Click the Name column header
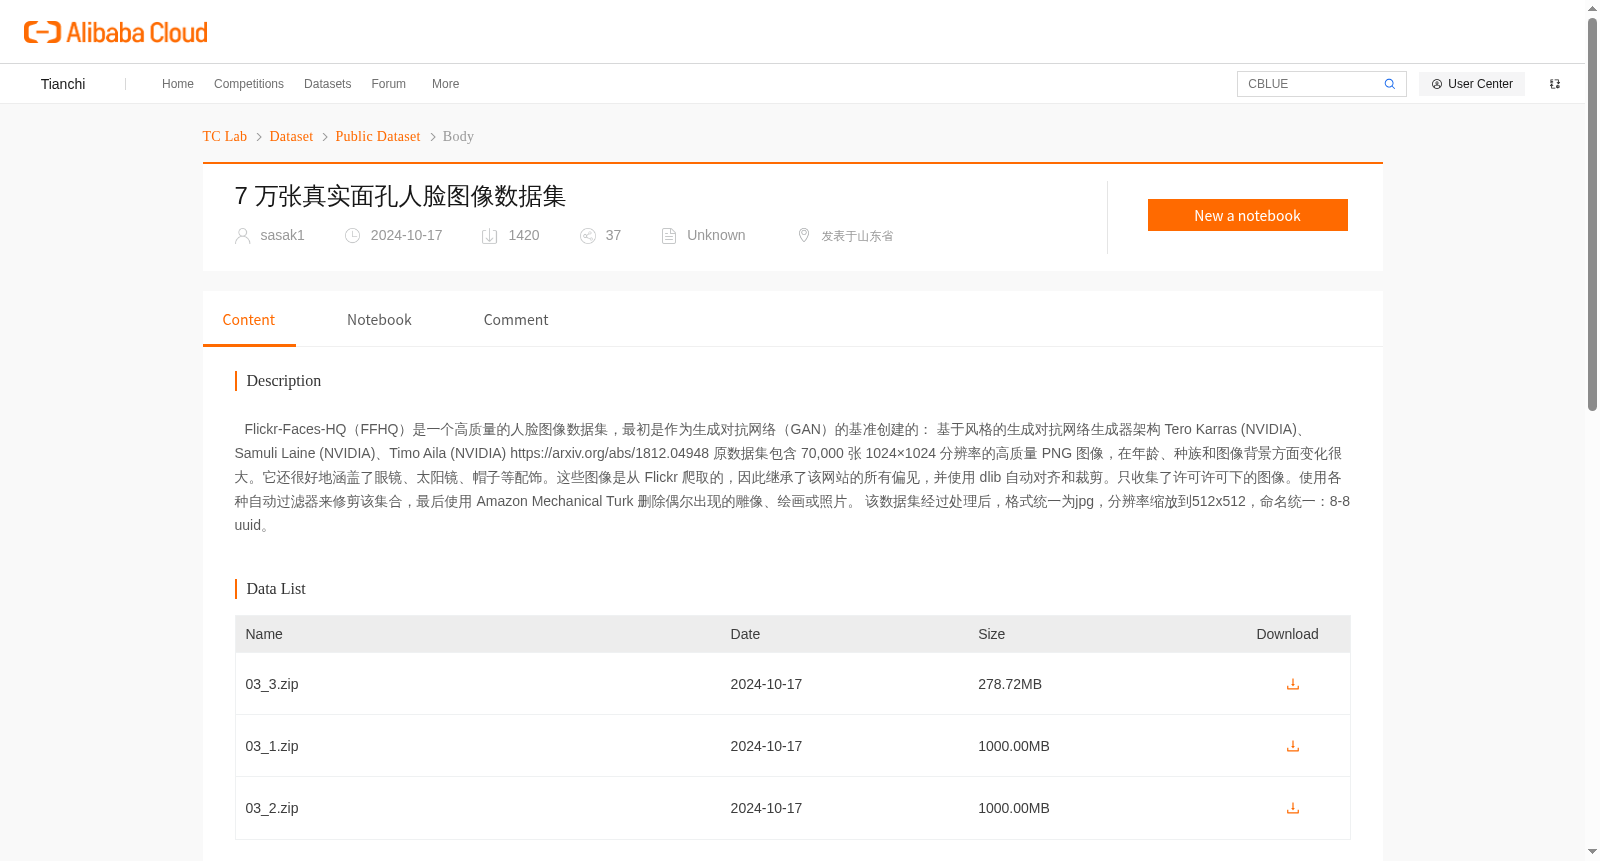The width and height of the screenshot is (1600, 861). tap(264, 634)
